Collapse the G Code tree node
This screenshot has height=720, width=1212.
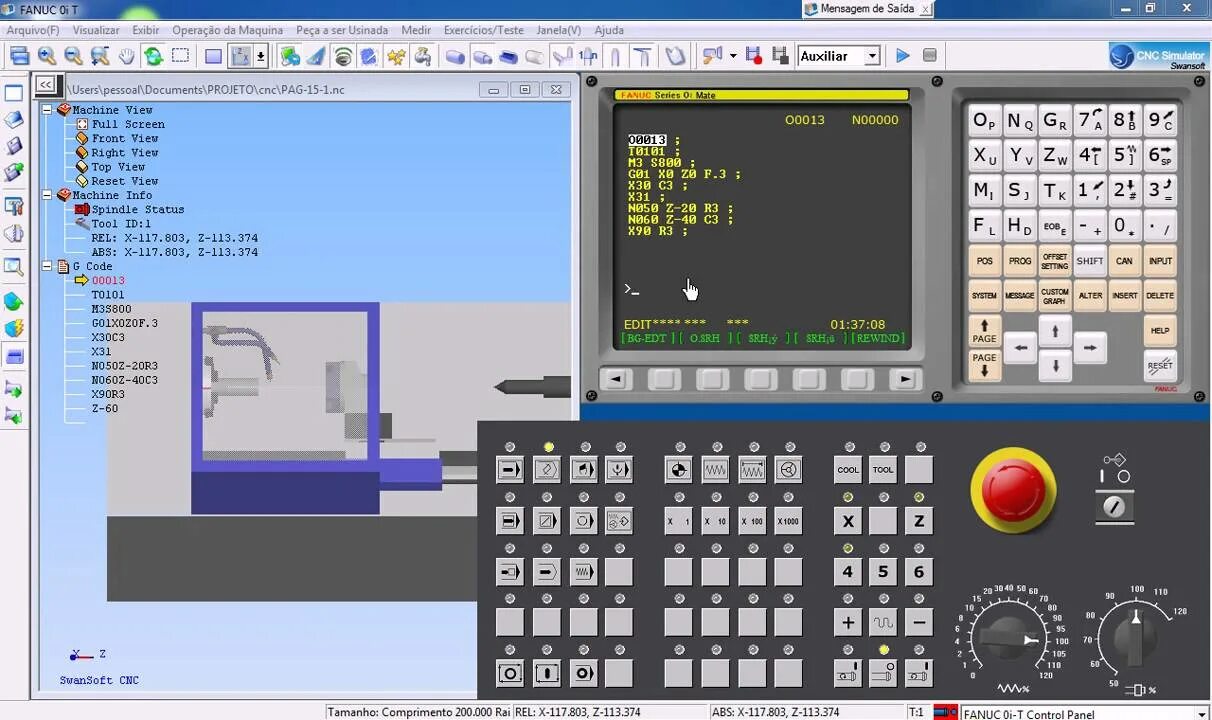pos(47,267)
